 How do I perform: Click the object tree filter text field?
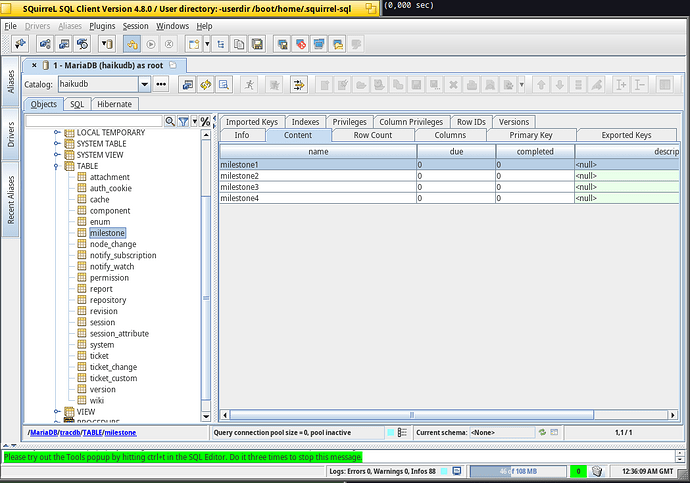click(x=94, y=121)
